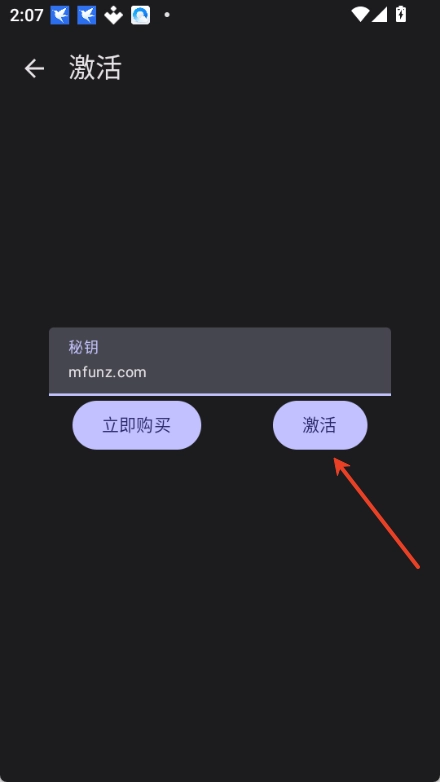440x782 pixels.
Task: Tap the back arrow in the header
Action: pos(34,68)
